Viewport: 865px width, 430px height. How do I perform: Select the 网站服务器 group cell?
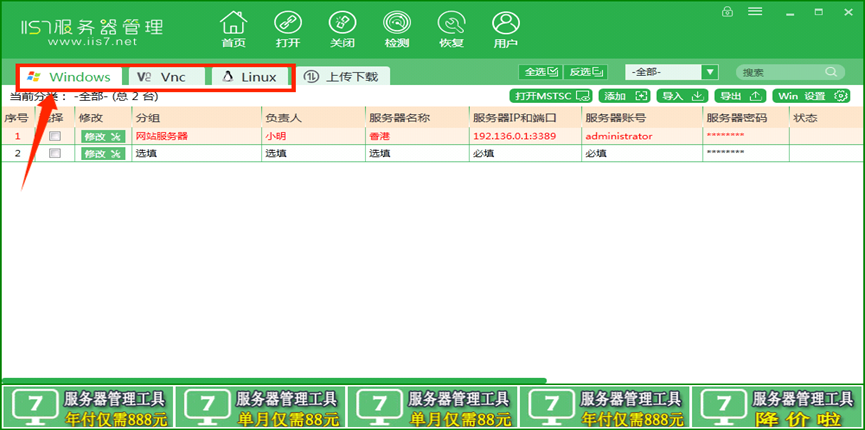point(196,136)
